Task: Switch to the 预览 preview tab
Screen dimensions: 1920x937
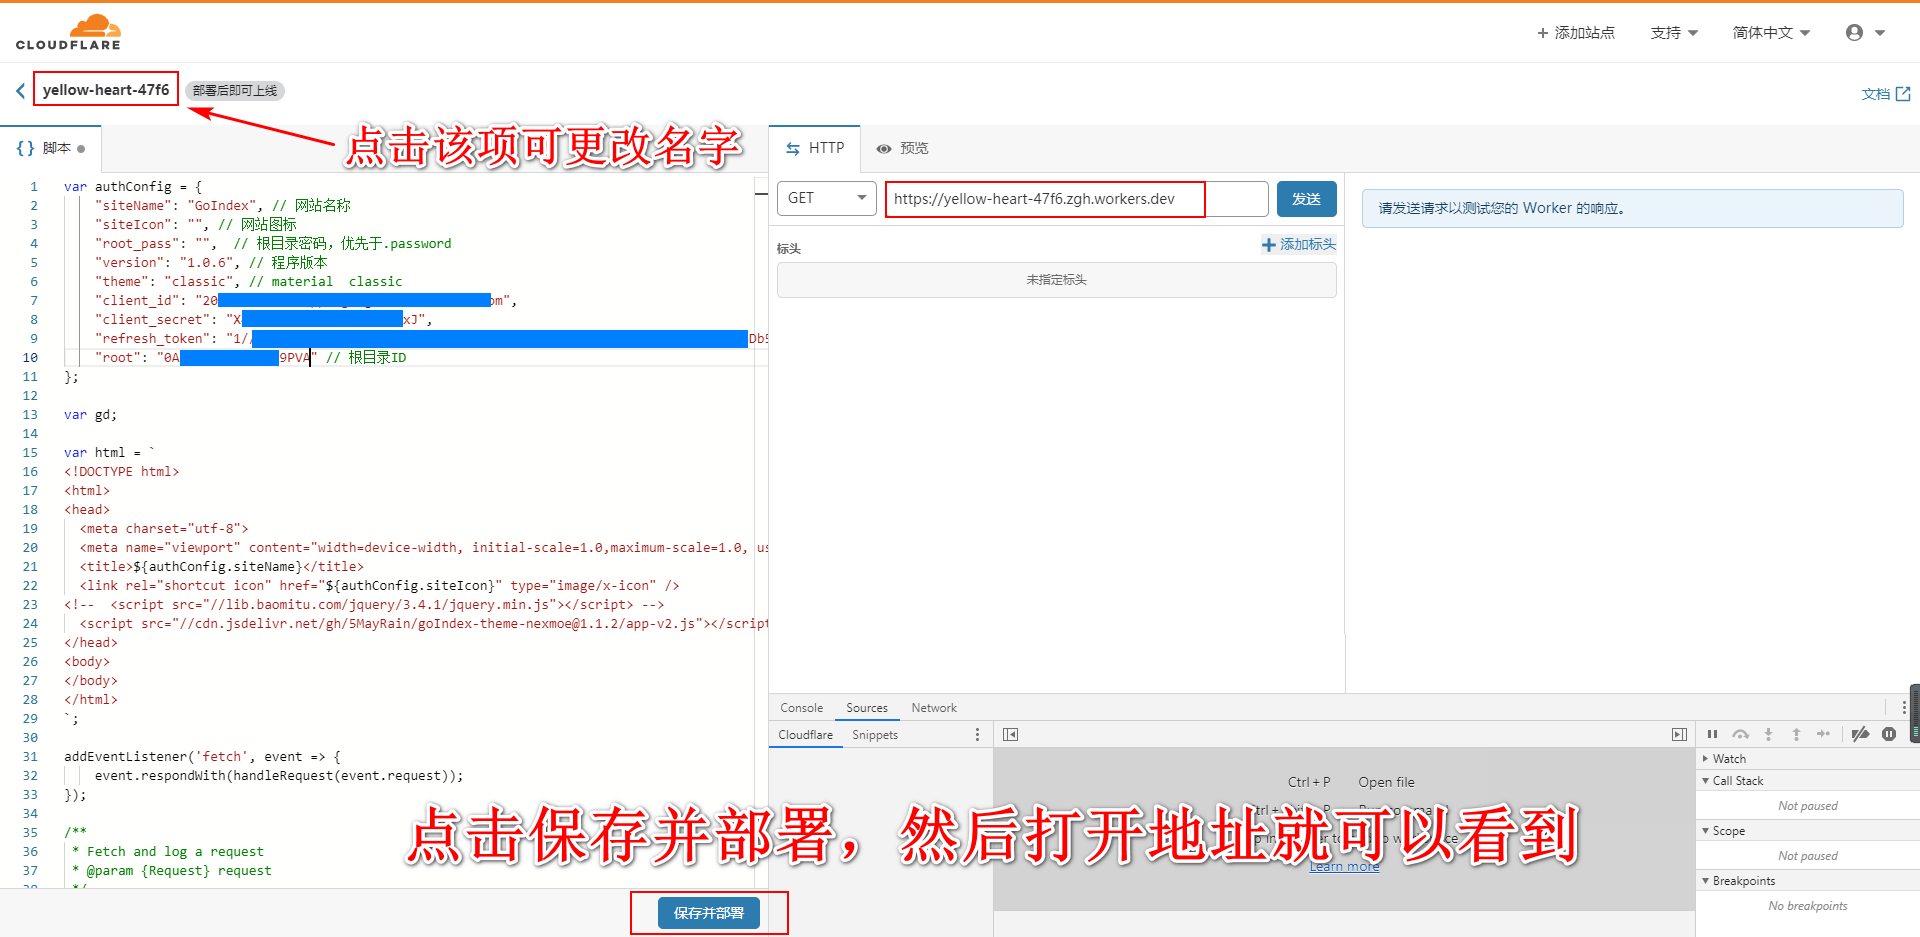Action: point(902,148)
